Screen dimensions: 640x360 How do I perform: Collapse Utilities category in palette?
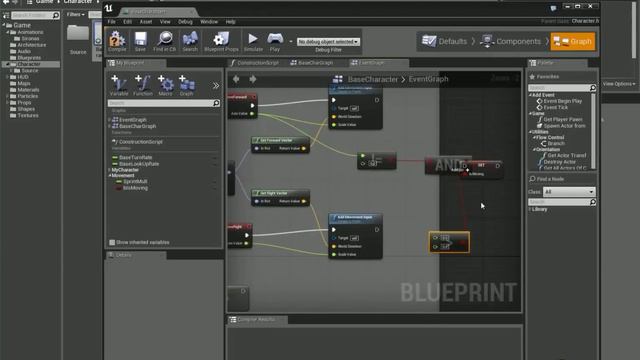click(x=530, y=132)
